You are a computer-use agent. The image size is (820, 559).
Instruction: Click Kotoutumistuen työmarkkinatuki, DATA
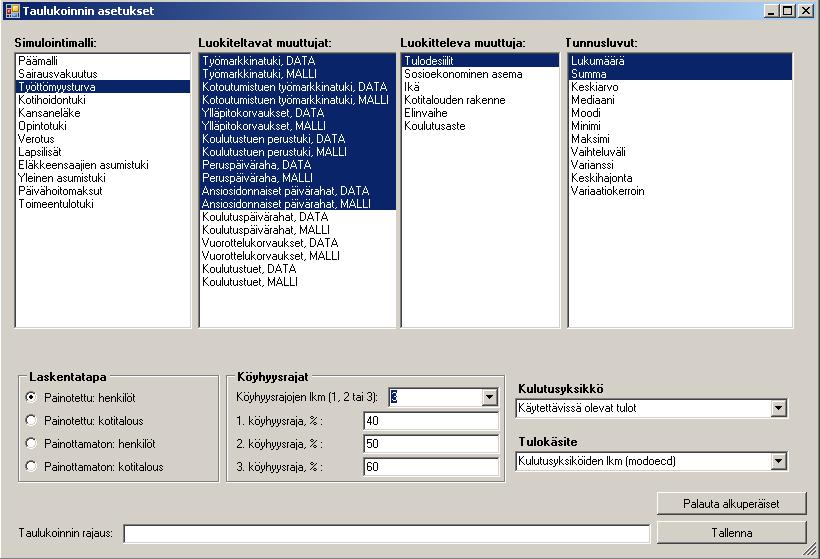coord(298,87)
